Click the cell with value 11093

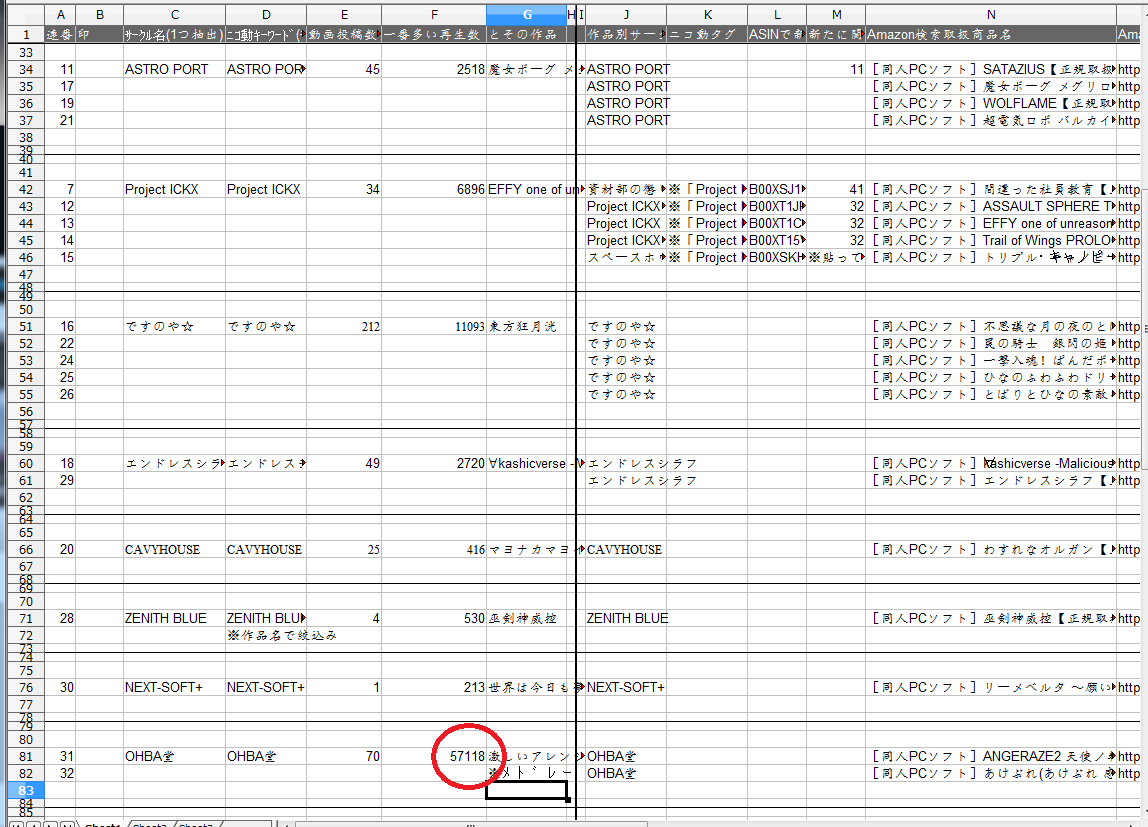pyautogui.click(x=434, y=326)
